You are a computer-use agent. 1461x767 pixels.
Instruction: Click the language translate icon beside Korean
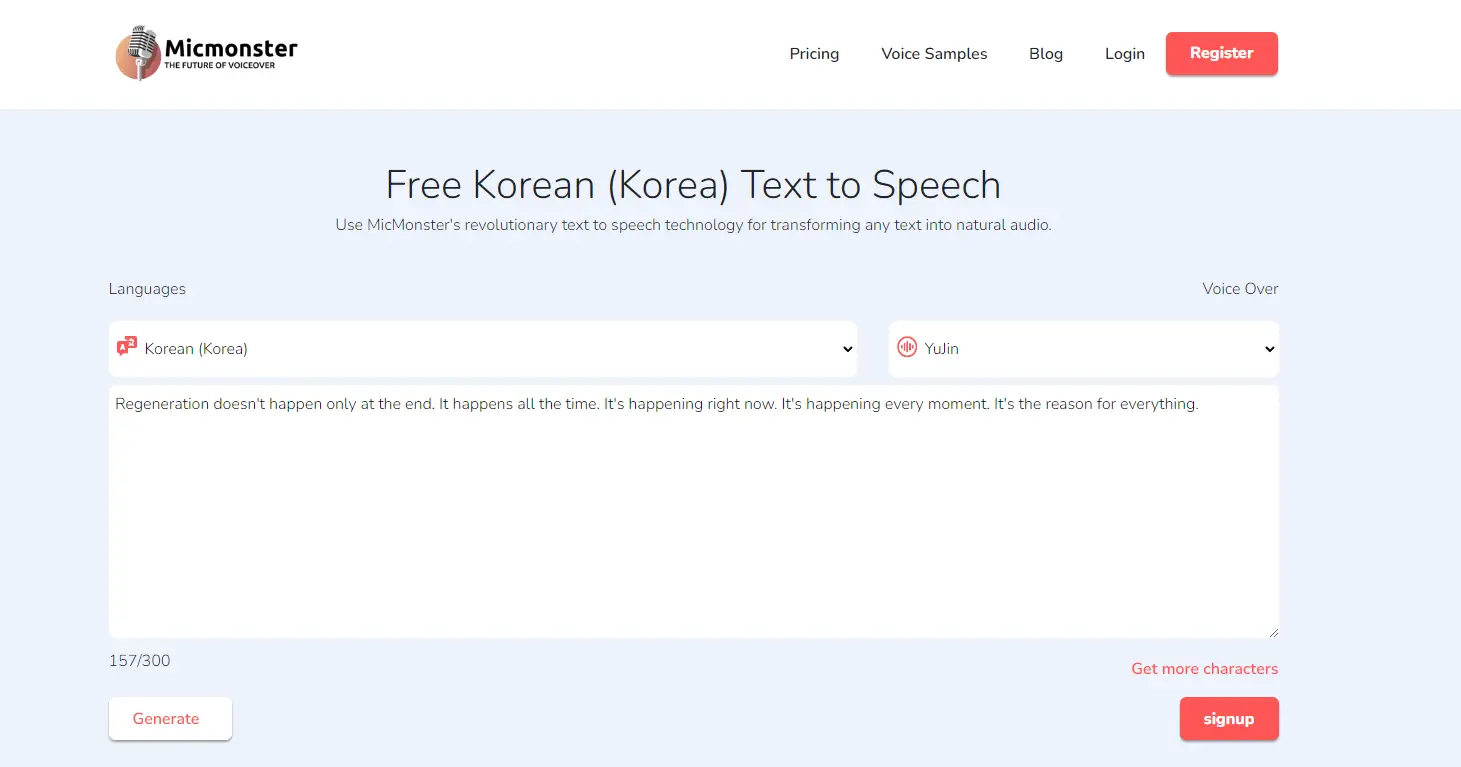tap(127, 347)
